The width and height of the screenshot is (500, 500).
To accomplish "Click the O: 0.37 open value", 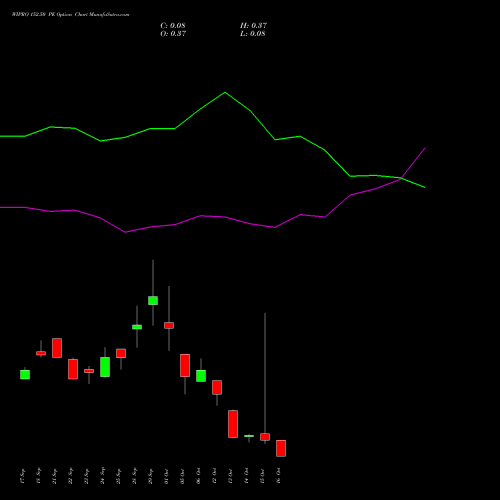I will [x=173, y=34].
